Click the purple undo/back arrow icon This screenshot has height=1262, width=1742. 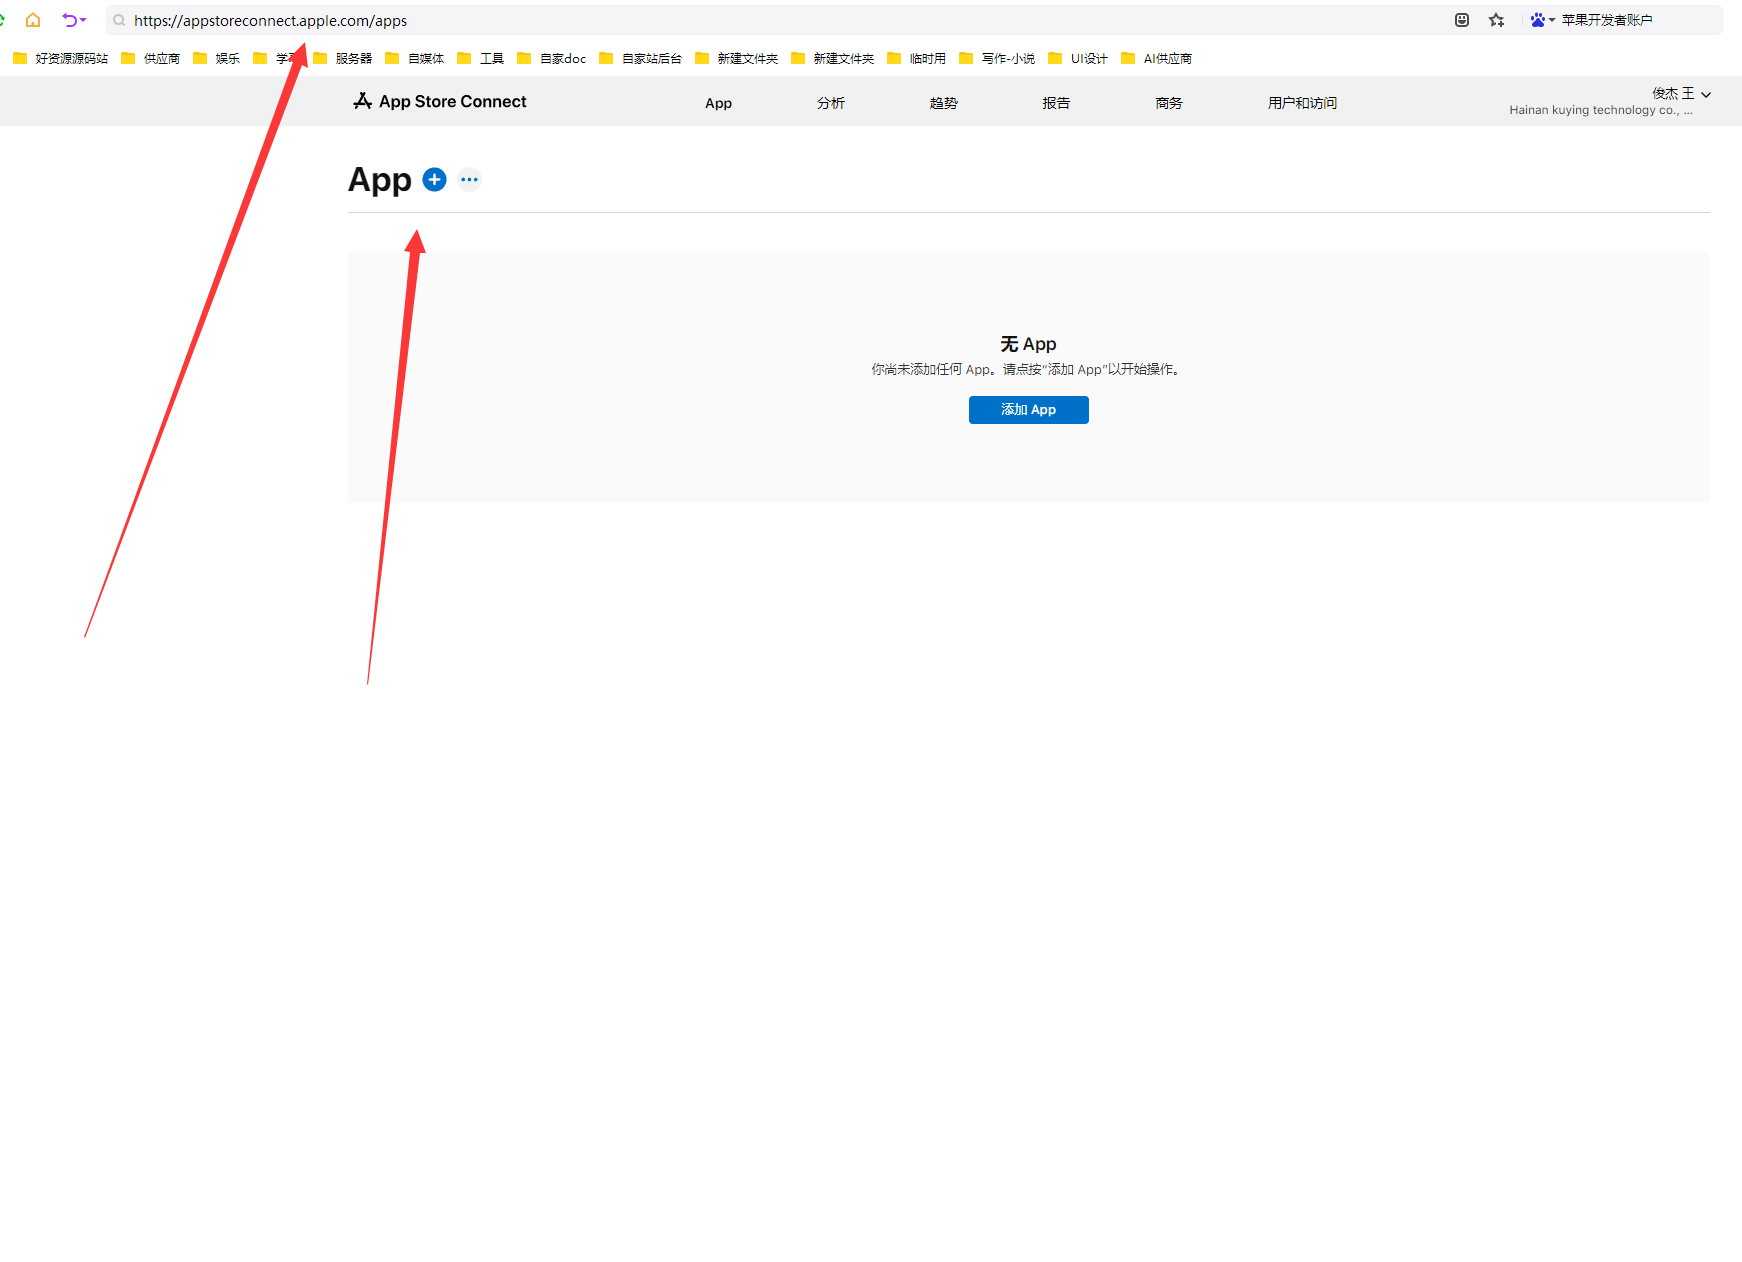click(69, 20)
